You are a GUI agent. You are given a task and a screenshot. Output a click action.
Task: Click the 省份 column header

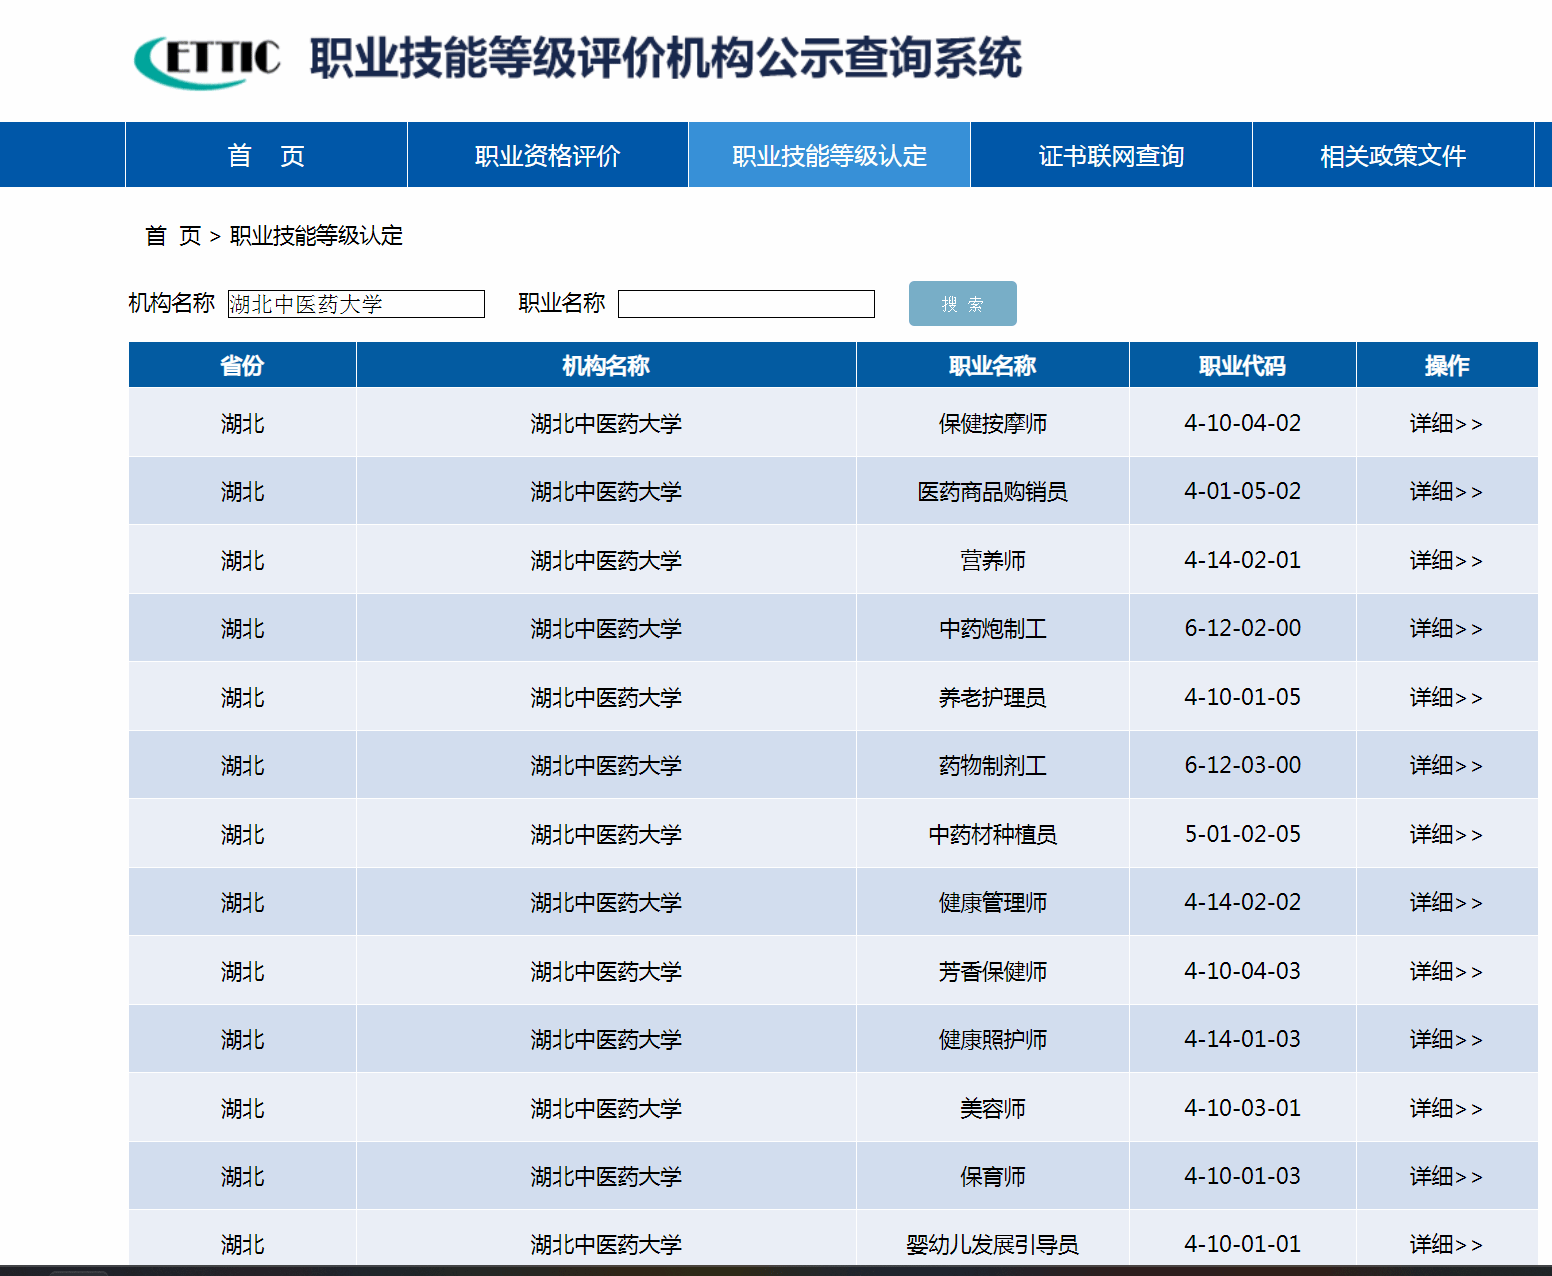tap(242, 365)
